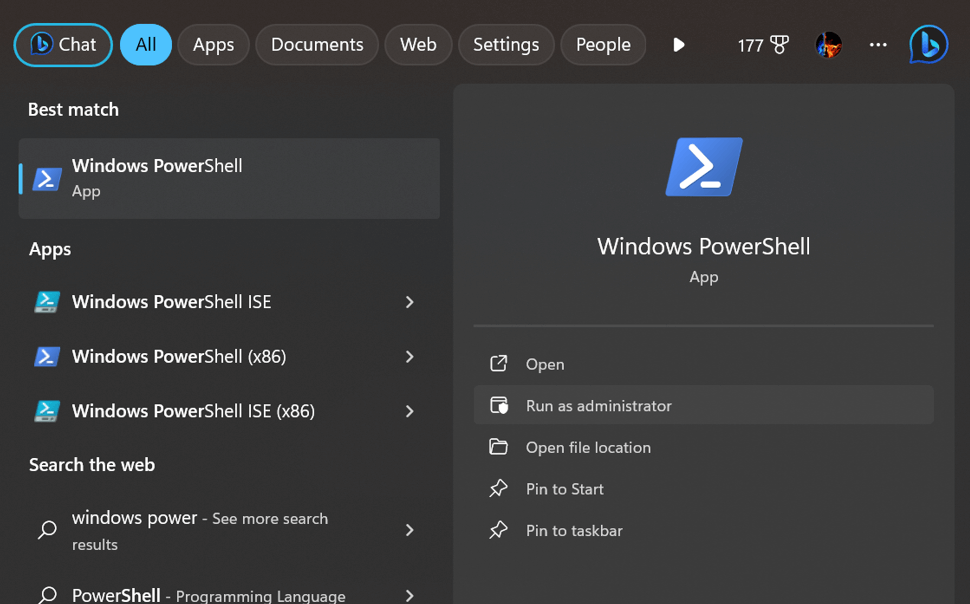Select Windows PowerShell (x86) result
Screen dimensions: 970x604
click(229, 356)
